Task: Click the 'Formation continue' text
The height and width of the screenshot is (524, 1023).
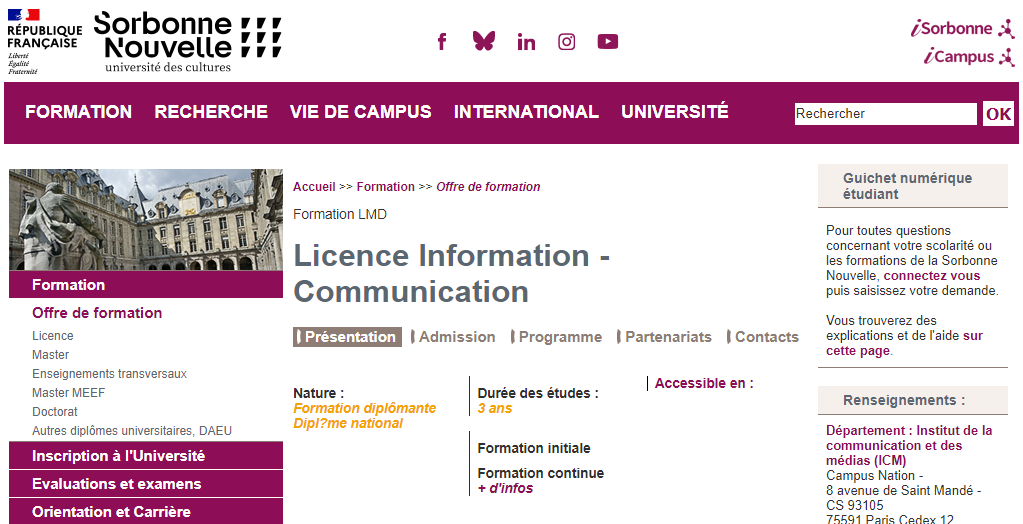Action: click(x=541, y=473)
